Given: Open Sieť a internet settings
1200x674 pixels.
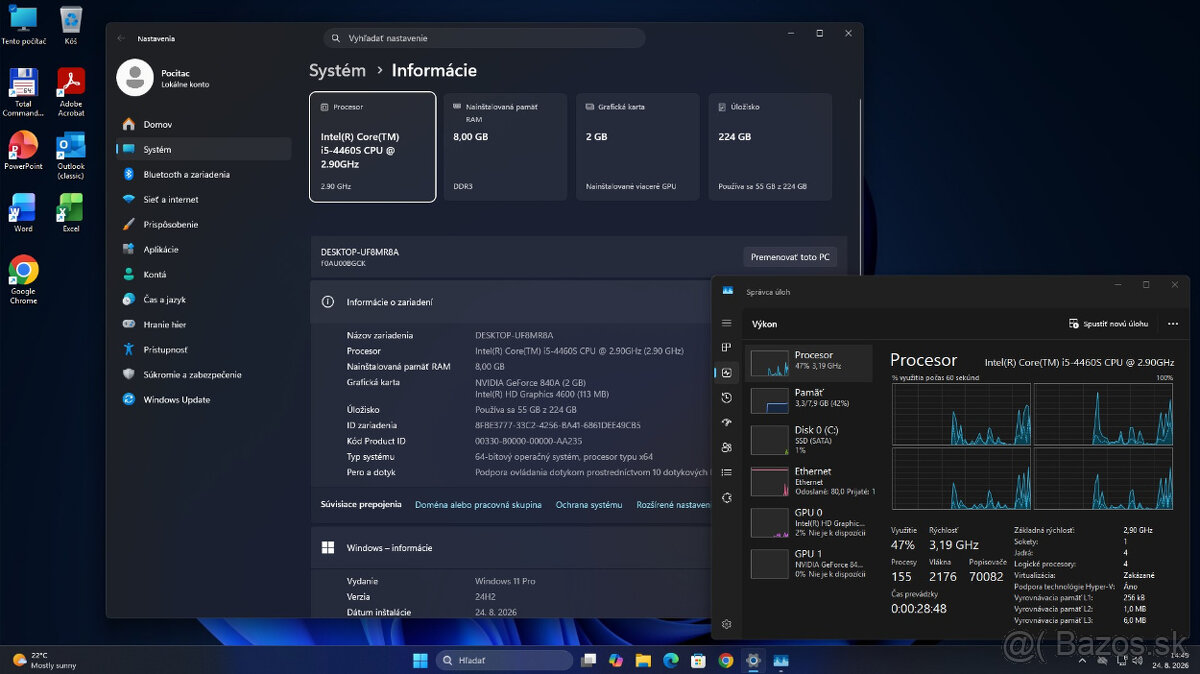Looking at the screenshot, I should [x=203, y=199].
